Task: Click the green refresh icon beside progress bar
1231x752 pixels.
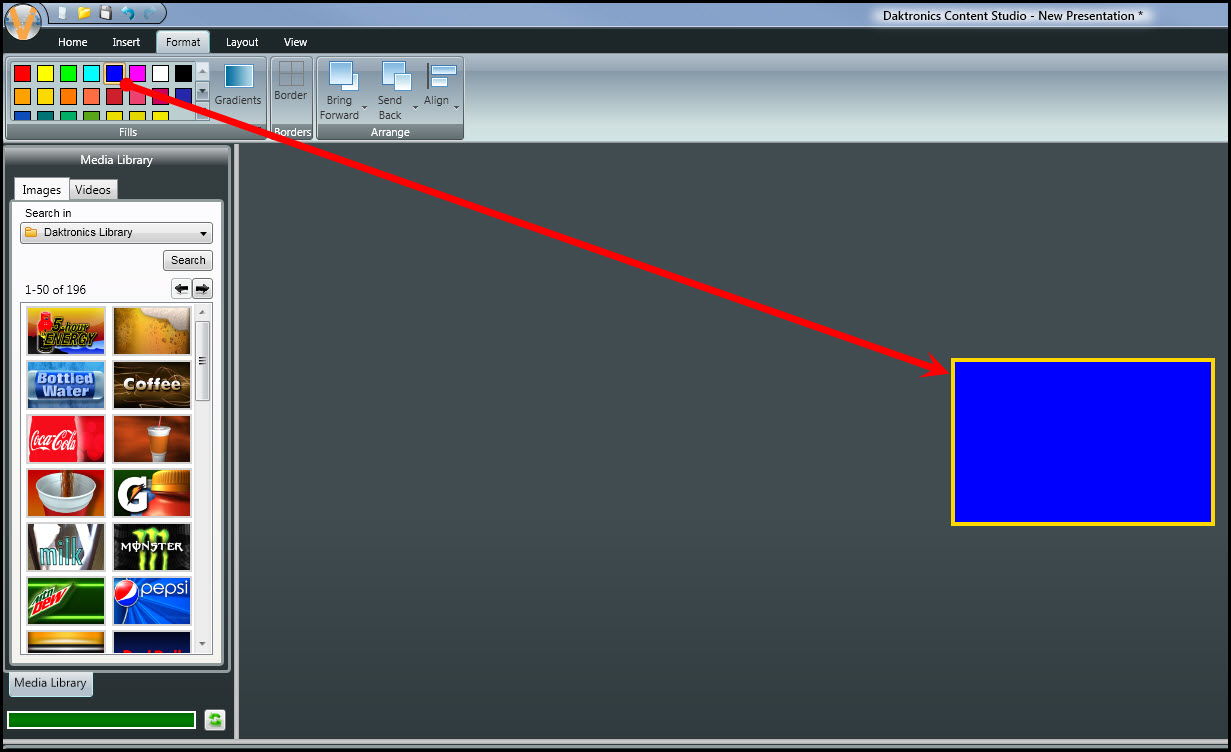Action: click(215, 720)
